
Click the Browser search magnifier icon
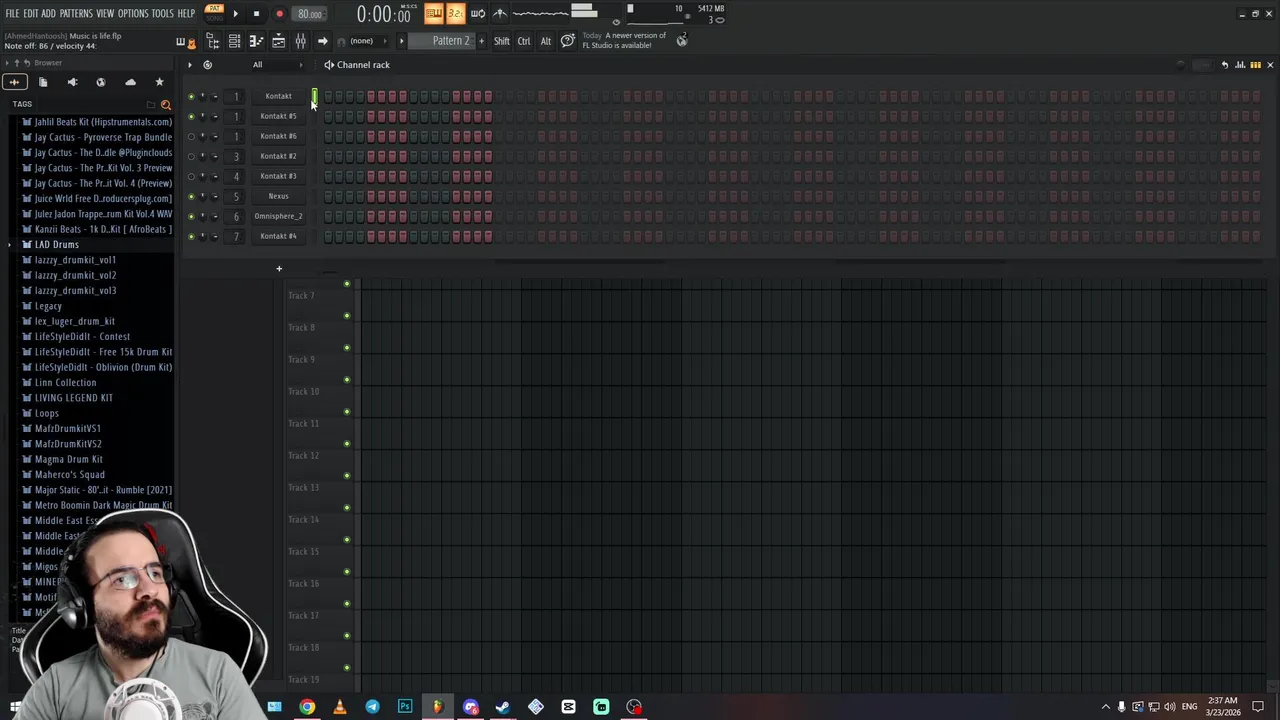pyautogui.click(x=166, y=104)
